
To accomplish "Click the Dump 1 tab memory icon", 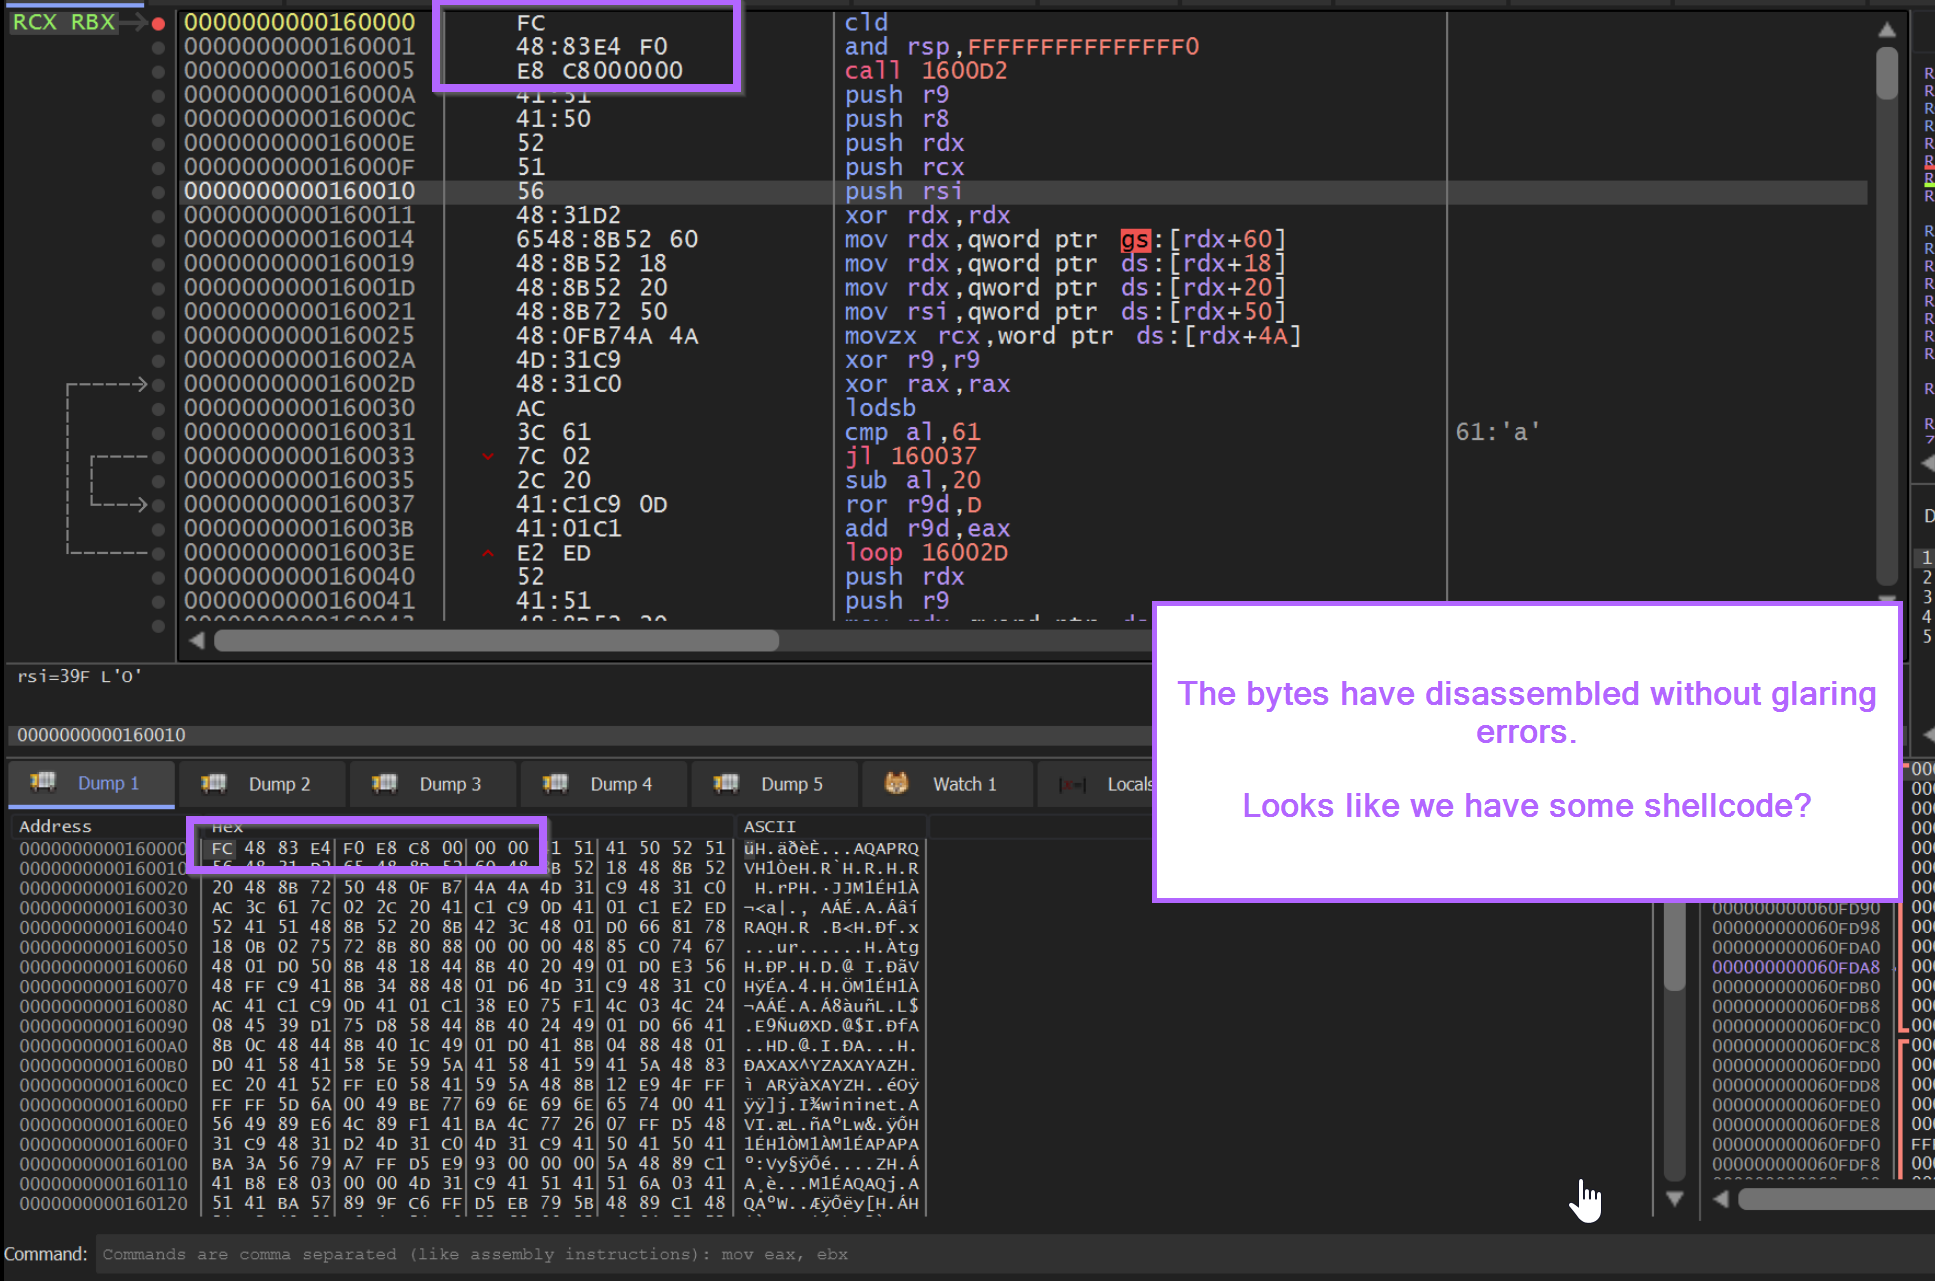I will (x=42, y=783).
